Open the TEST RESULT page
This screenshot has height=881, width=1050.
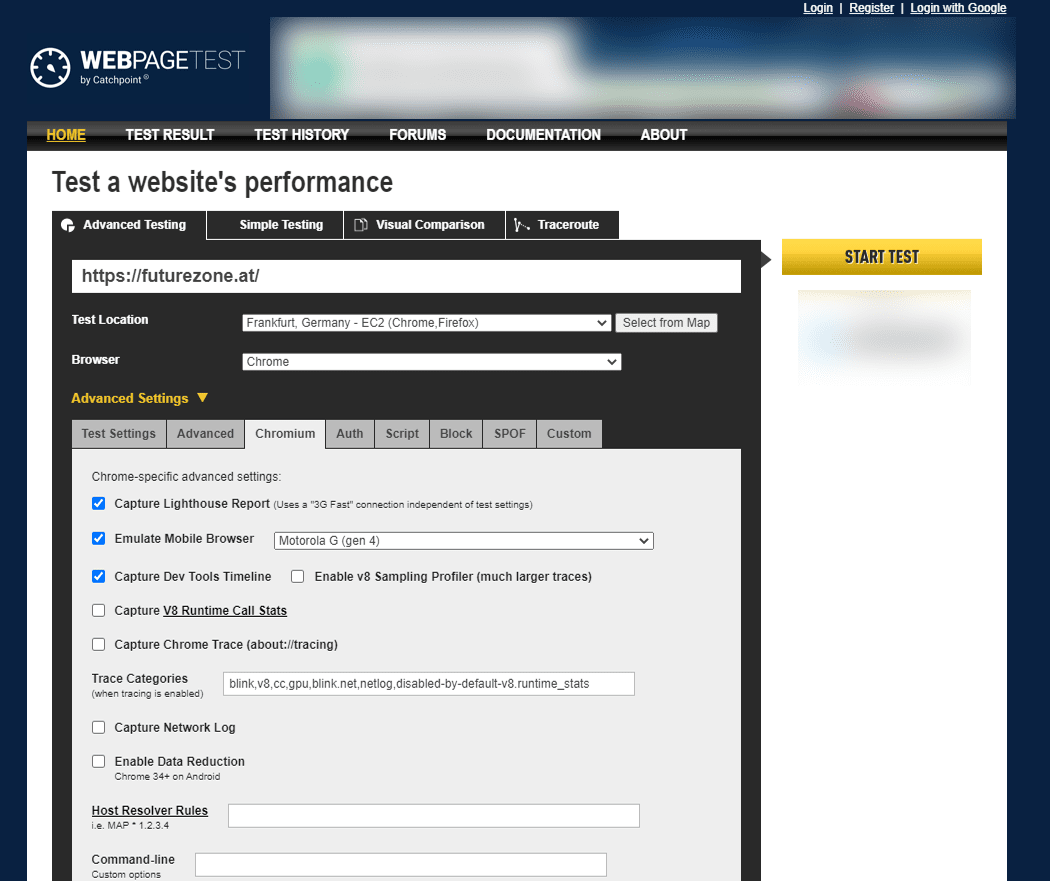[x=170, y=135]
